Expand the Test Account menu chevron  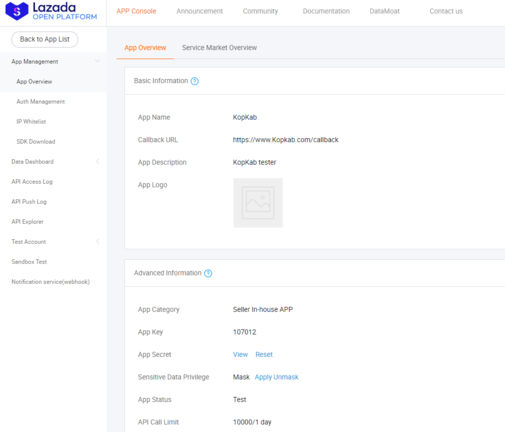(x=97, y=241)
